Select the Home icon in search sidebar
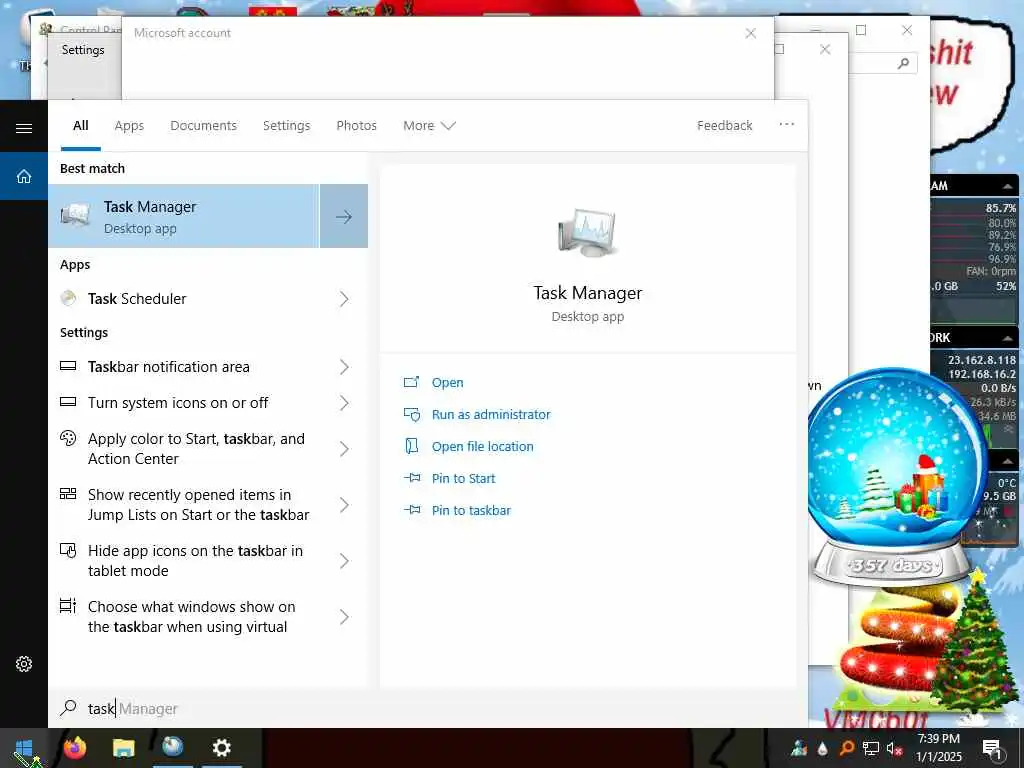 [x=24, y=176]
